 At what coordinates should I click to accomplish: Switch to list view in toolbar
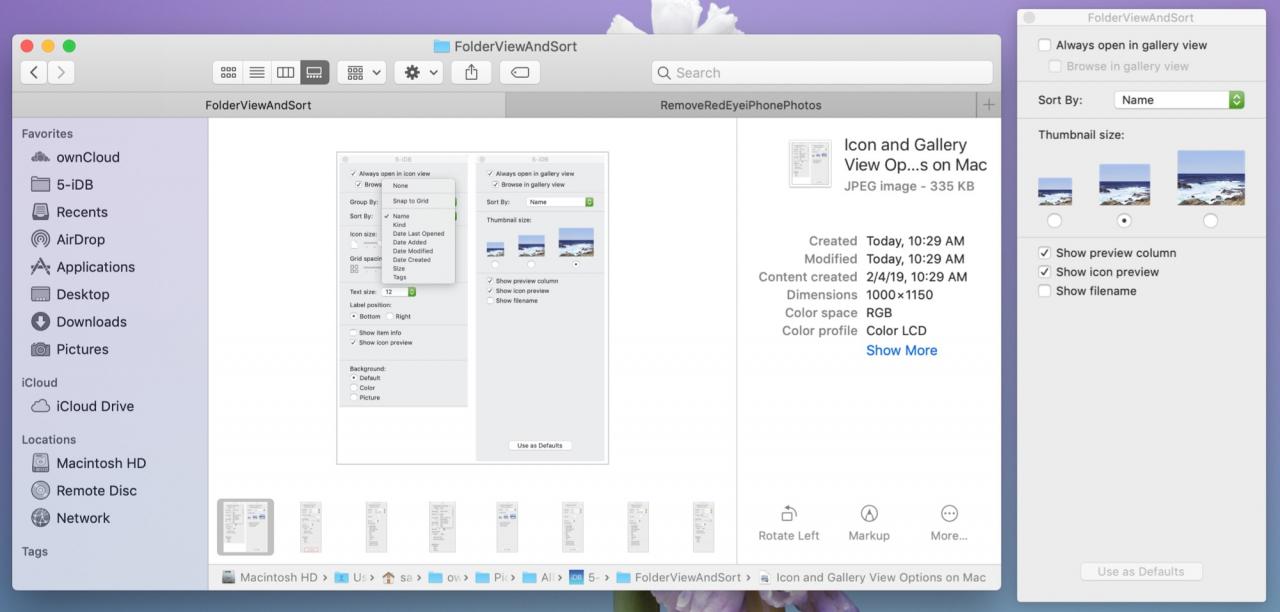click(x=257, y=72)
